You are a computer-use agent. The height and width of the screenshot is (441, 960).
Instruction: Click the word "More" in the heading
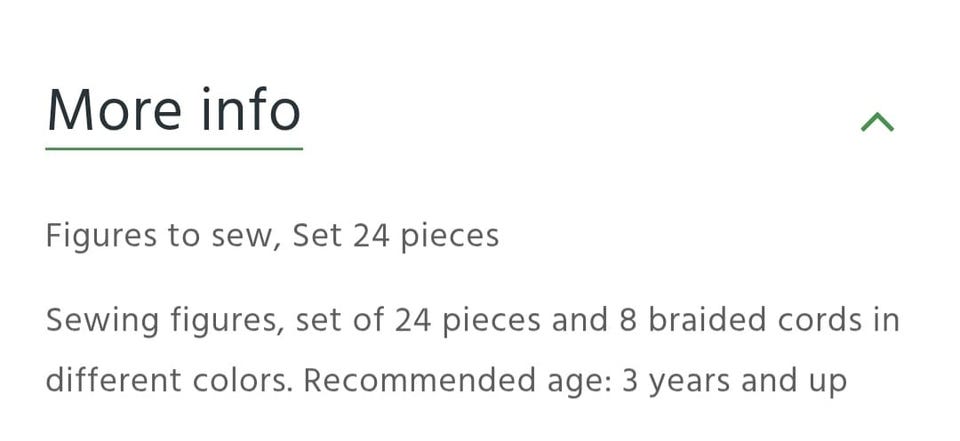point(108,110)
